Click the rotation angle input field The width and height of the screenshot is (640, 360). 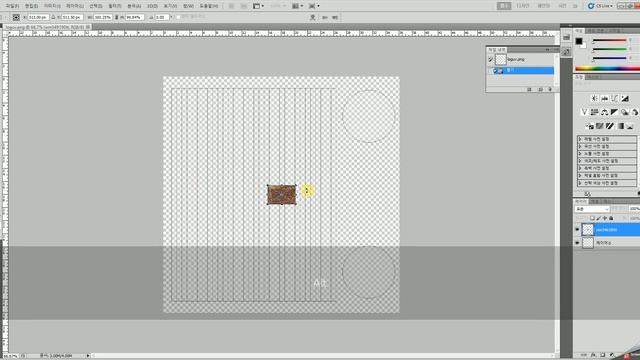click(x=161, y=17)
